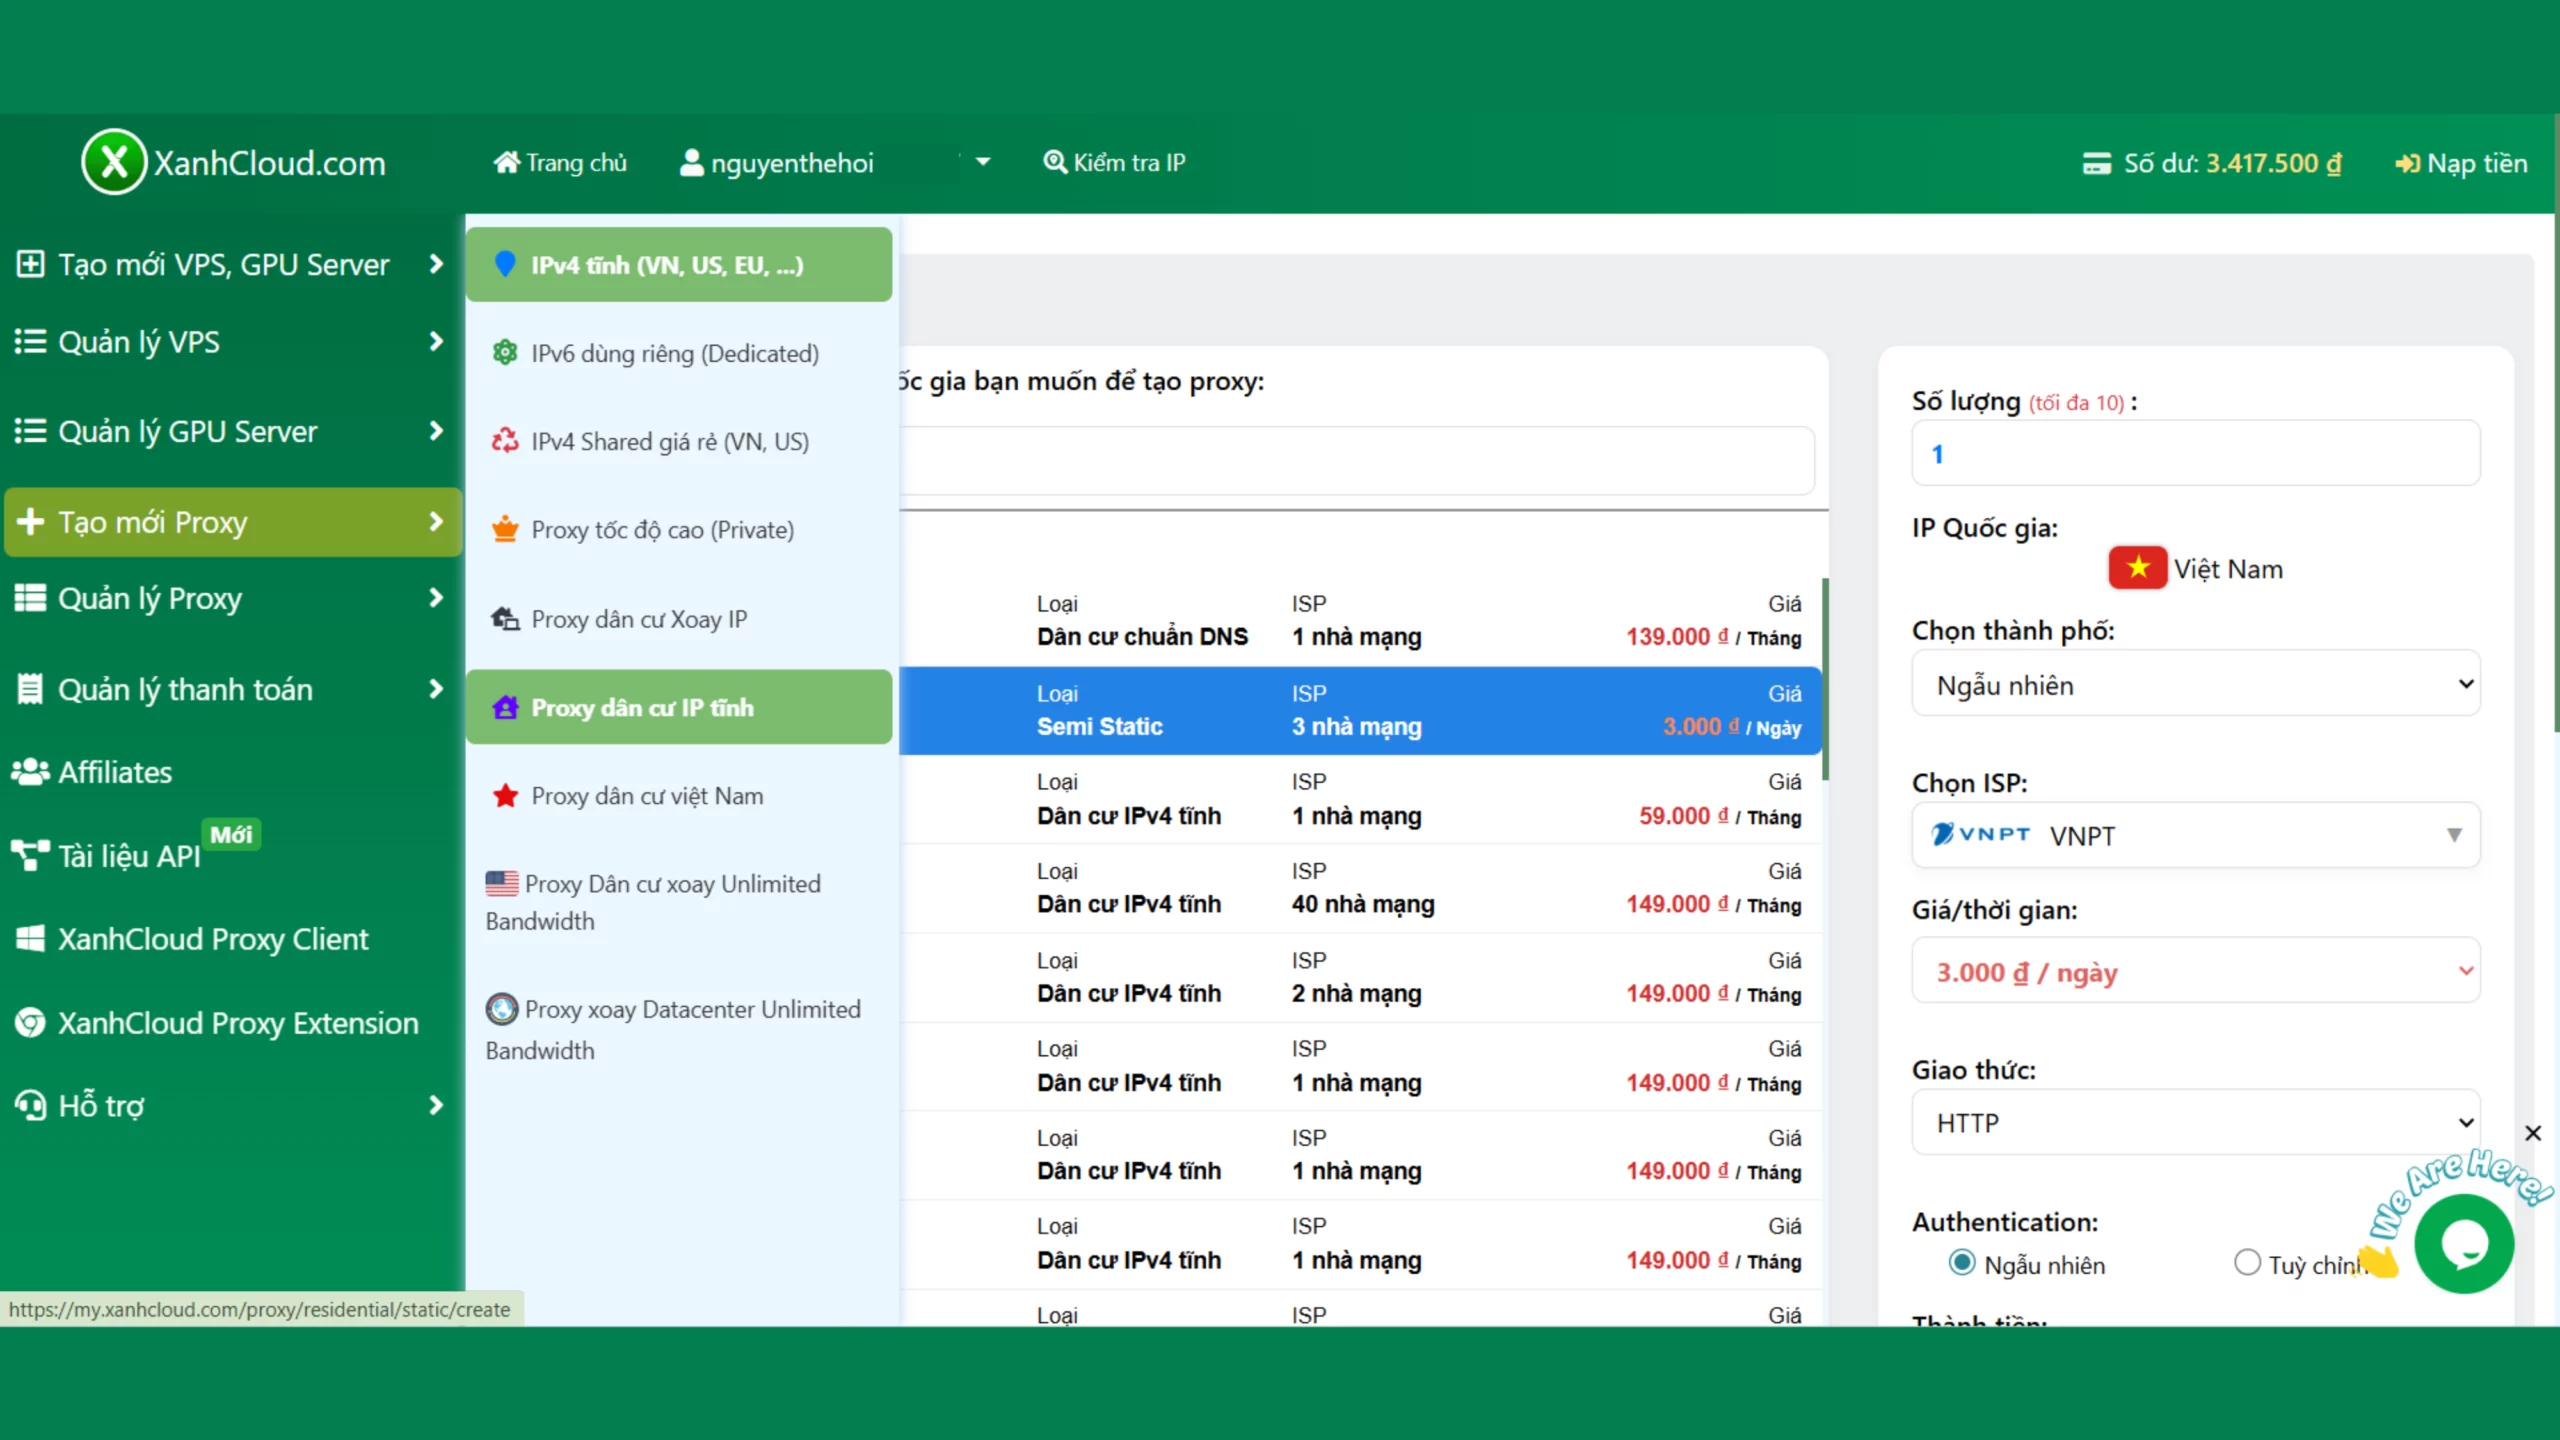Open Proxy dân cư Xoay IP submenu item
Viewport: 2560px width, 1440px height.
pos(639,619)
